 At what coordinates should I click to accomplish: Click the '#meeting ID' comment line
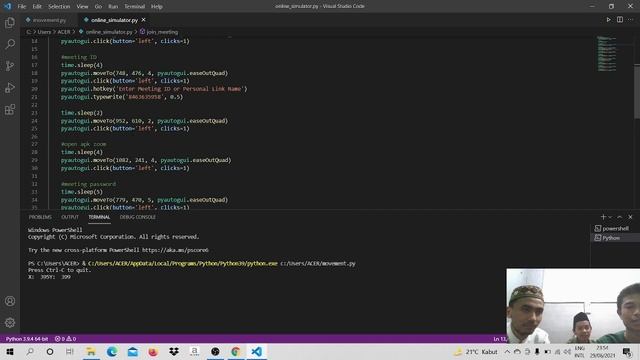pyautogui.click(x=79, y=57)
